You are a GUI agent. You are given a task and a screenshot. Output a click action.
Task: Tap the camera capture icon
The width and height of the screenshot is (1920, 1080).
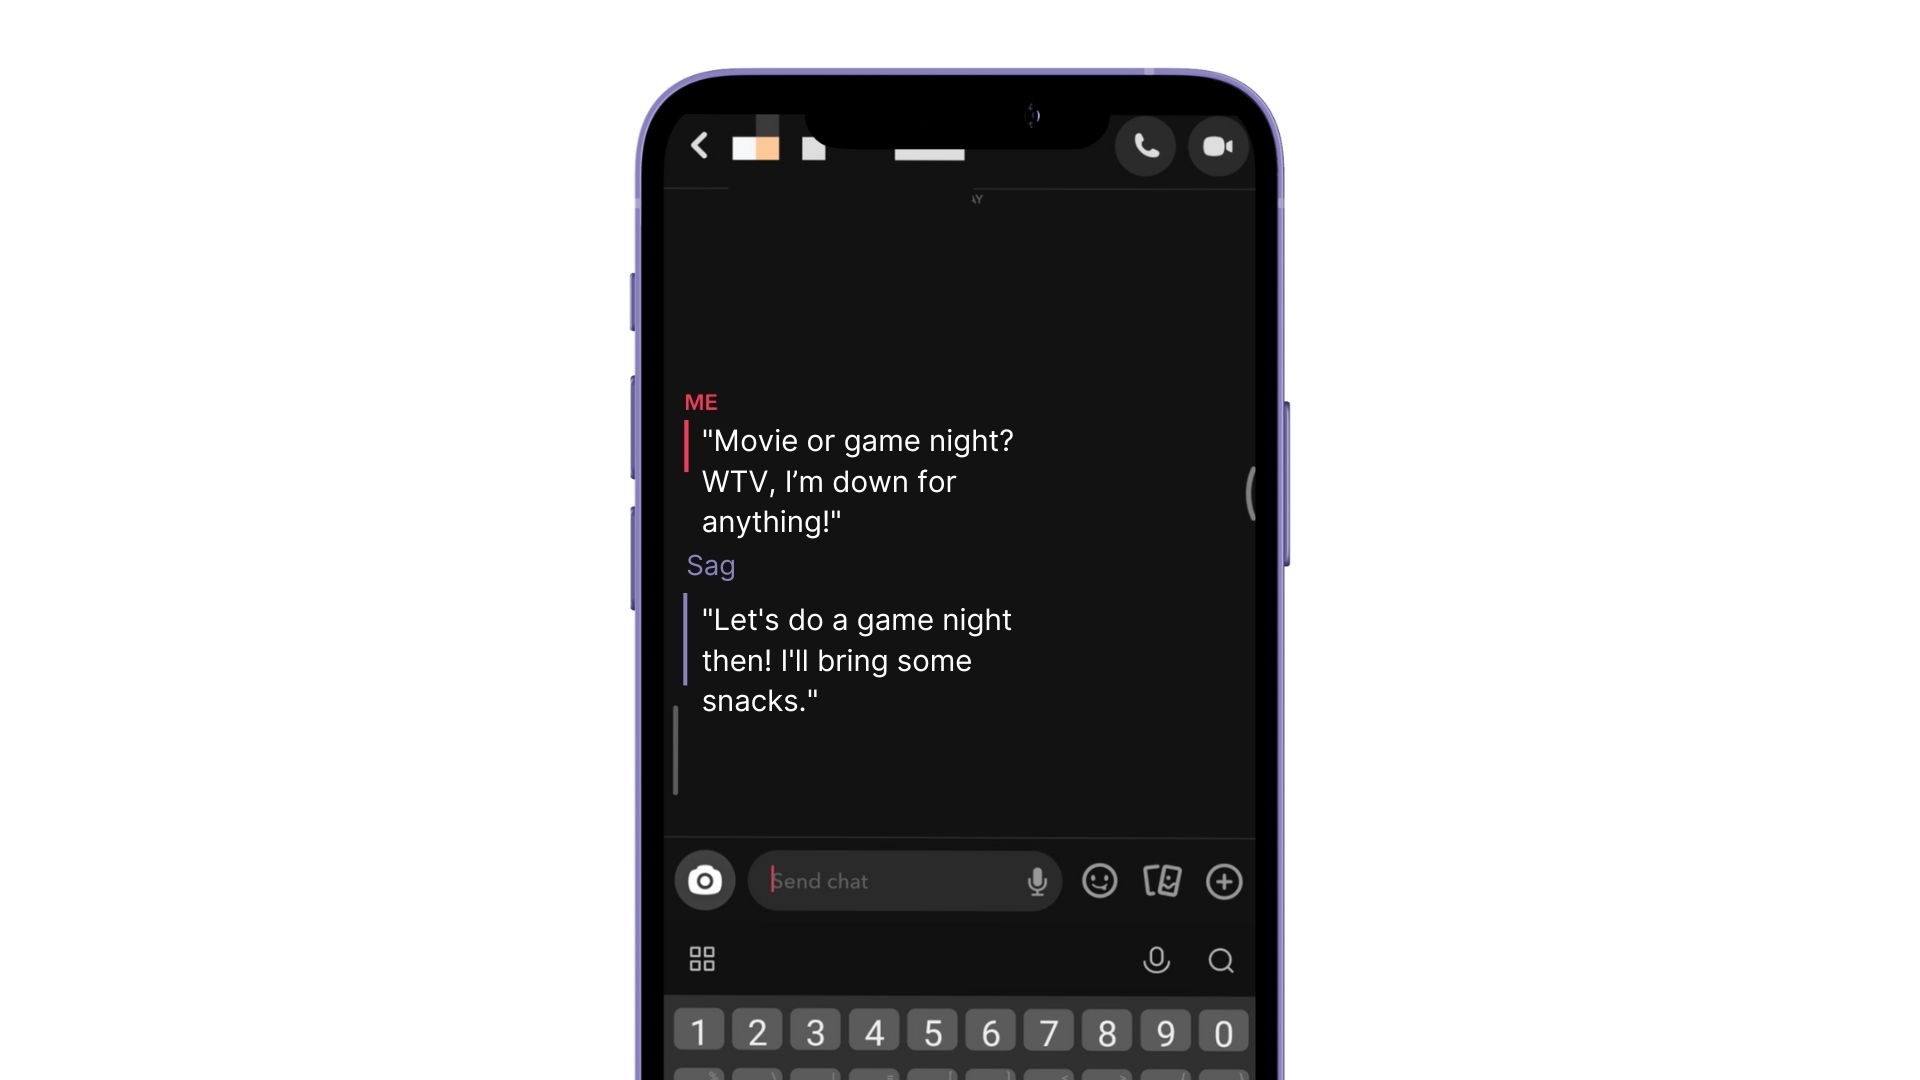pos(705,881)
